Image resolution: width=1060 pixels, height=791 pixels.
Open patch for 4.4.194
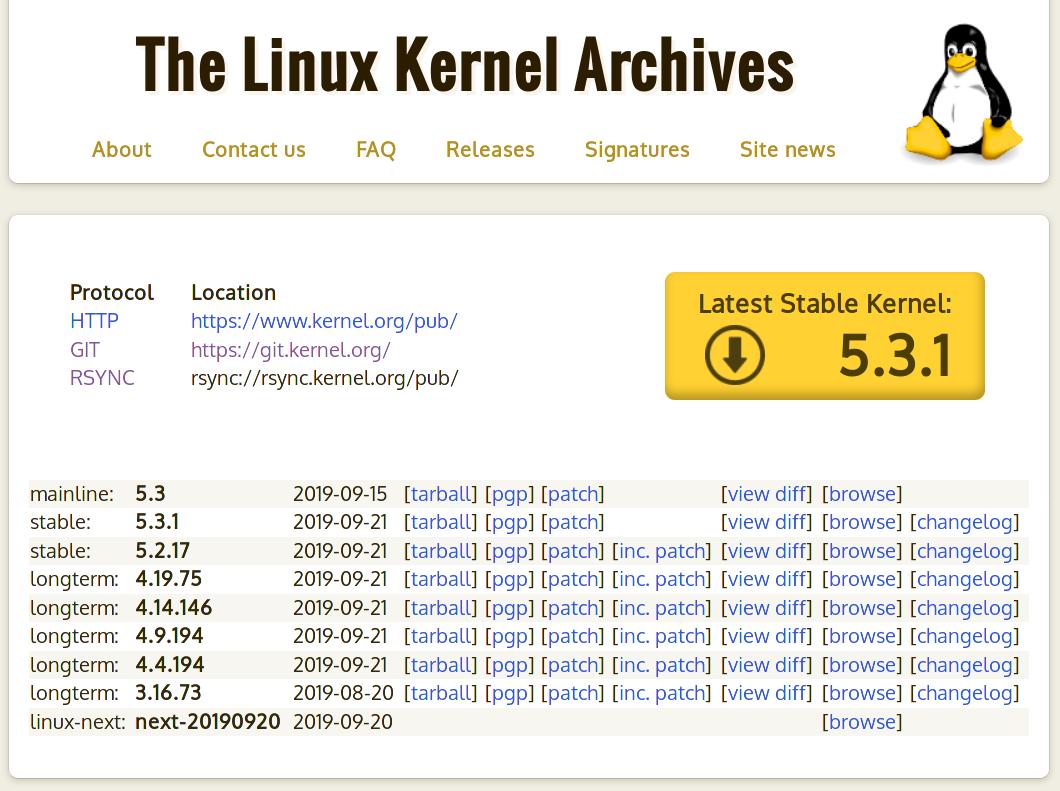[573, 665]
